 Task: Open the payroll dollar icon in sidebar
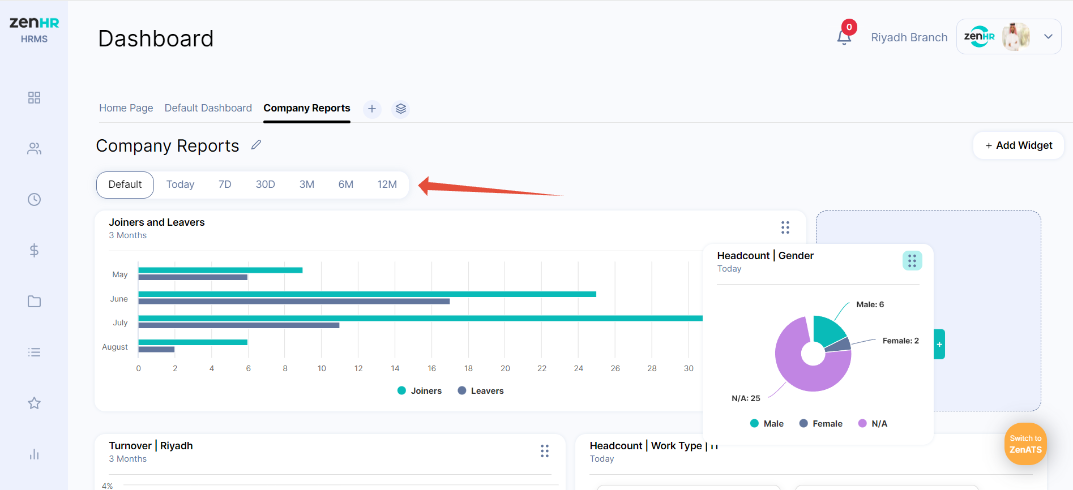pos(34,250)
